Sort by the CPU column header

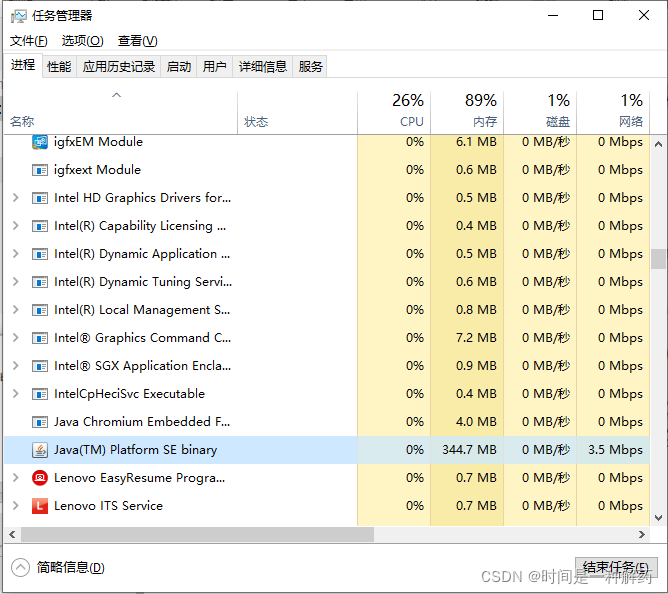pyautogui.click(x=394, y=112)
